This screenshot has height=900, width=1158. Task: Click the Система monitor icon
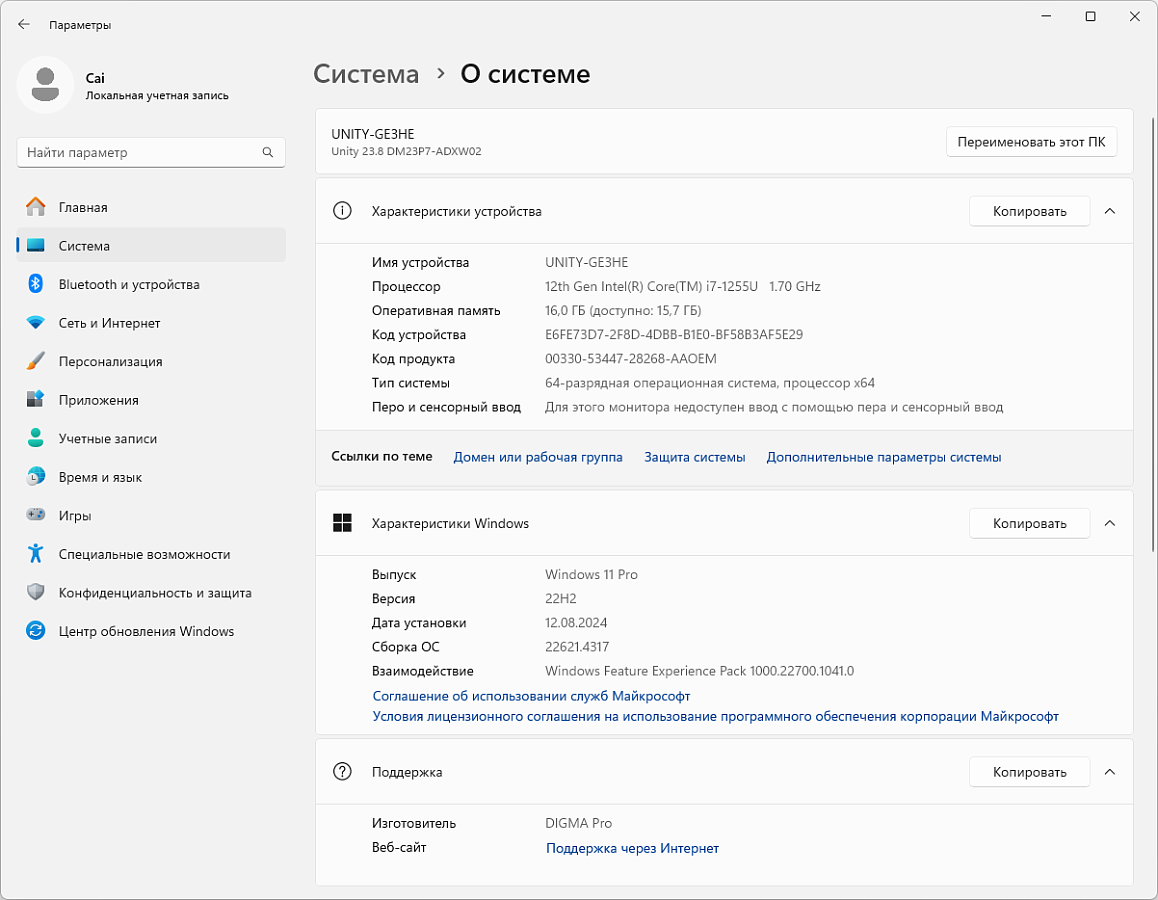(35, 246)
